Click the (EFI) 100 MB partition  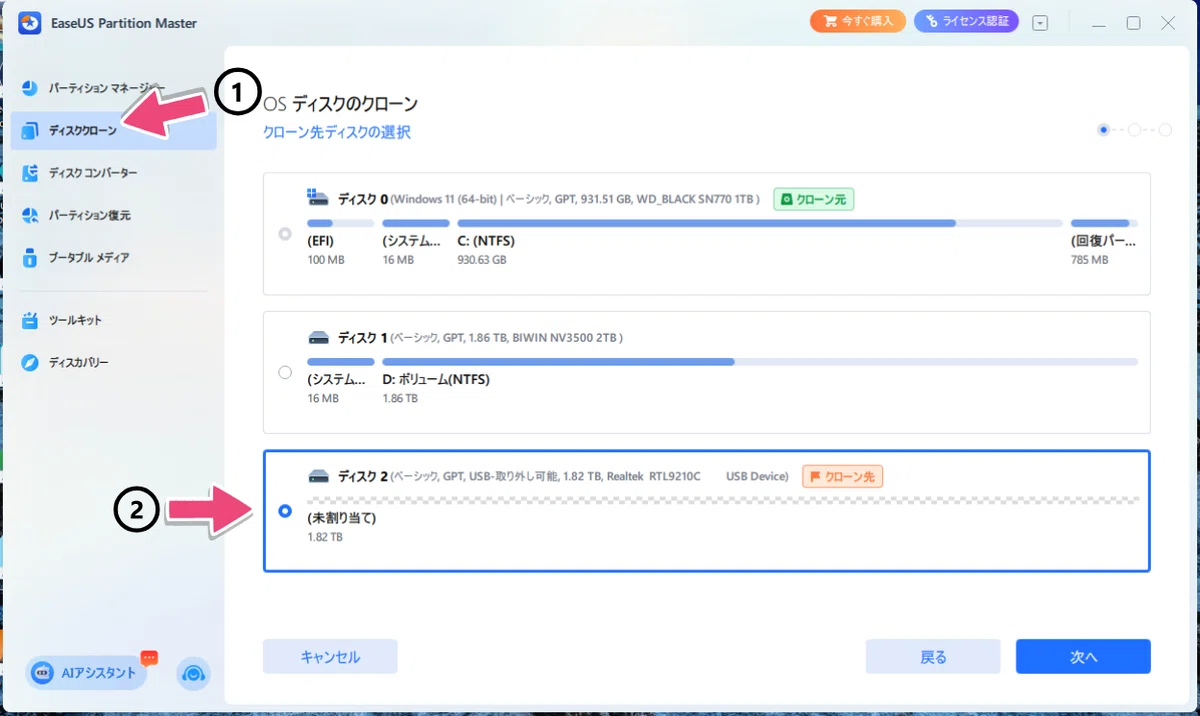(340, 241)
